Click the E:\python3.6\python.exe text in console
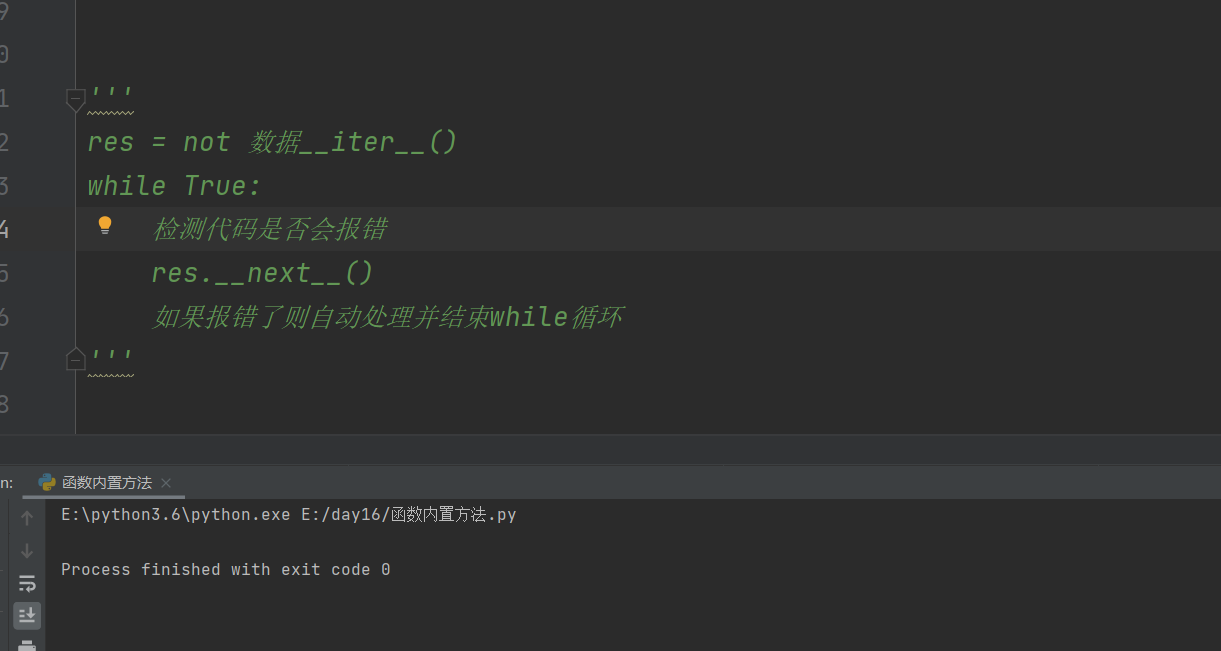The width and height of the screenshot is (1221, 651). (176, 515)
